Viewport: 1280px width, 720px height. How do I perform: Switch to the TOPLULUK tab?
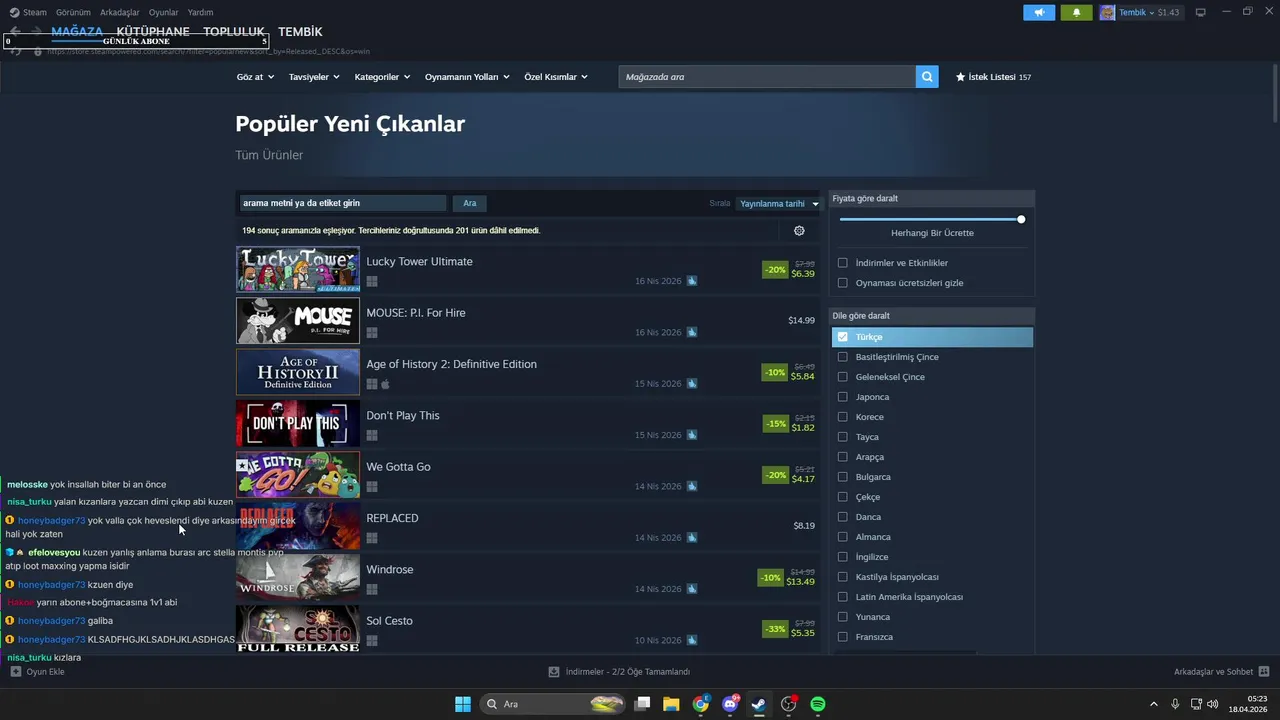pyautogui.click(x=234, y=32)
